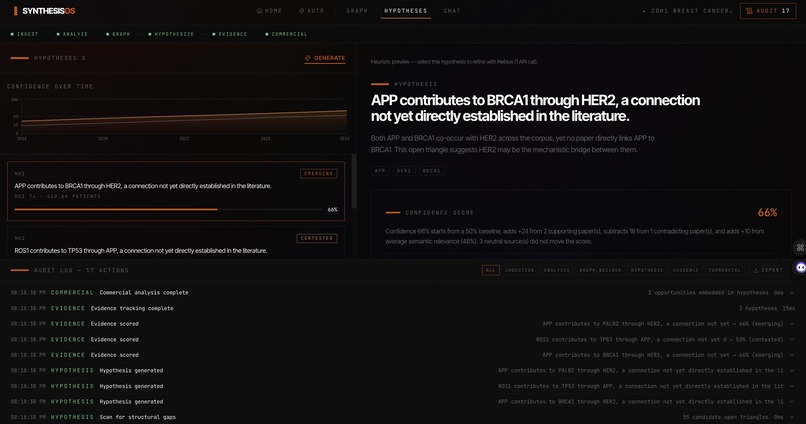Click the HER2 entity tag
The width and height of the screenshot is (806, 424).
pos(404,171)
